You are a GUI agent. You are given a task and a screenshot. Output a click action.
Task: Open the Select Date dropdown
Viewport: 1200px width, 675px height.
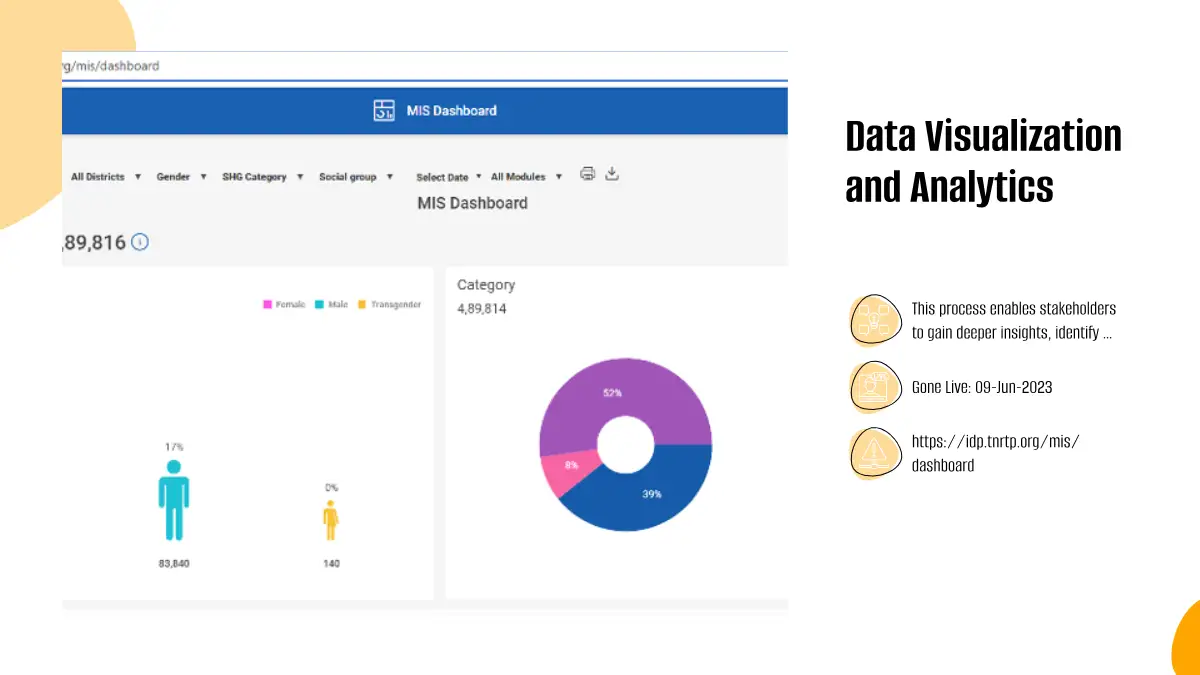pos(448,177)
